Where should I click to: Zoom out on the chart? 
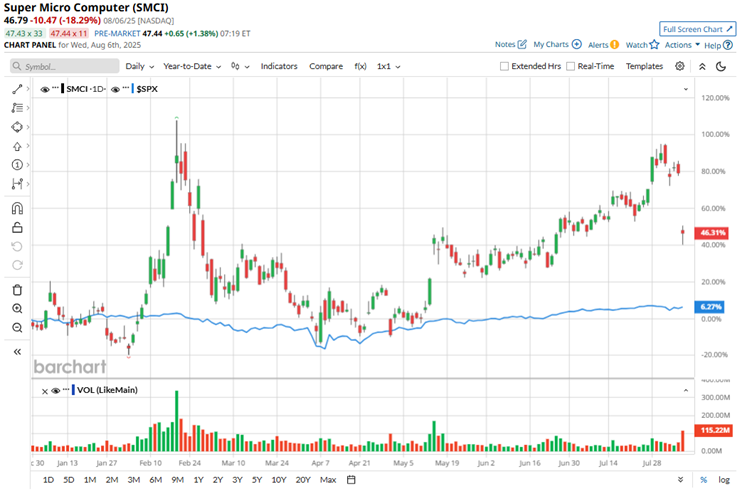point(17,328)
